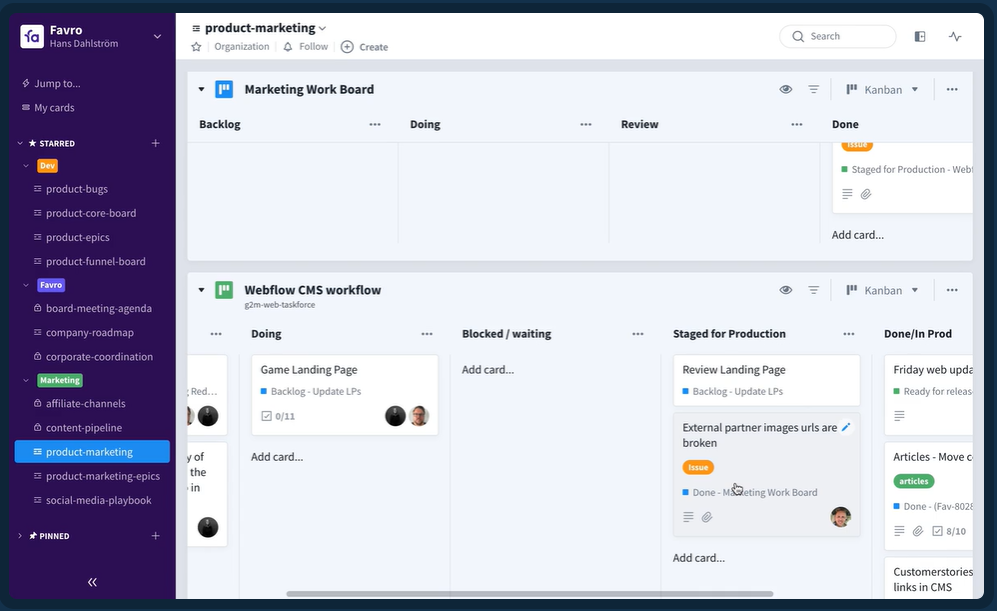Click checklist 0/11 on Game Landing Page
This screenshot has height=611, width=997.
coord(278,416)
